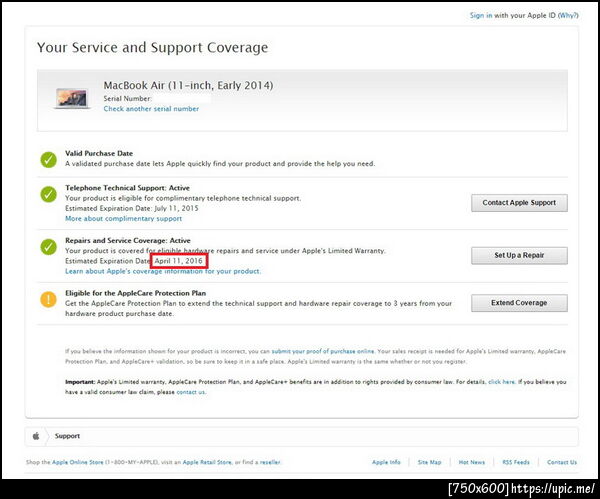The width and height of the screenshot is (600, 499).
Task: Click the green checkmark beside Repairs and Service Coverage
Action: coord(49,247)
